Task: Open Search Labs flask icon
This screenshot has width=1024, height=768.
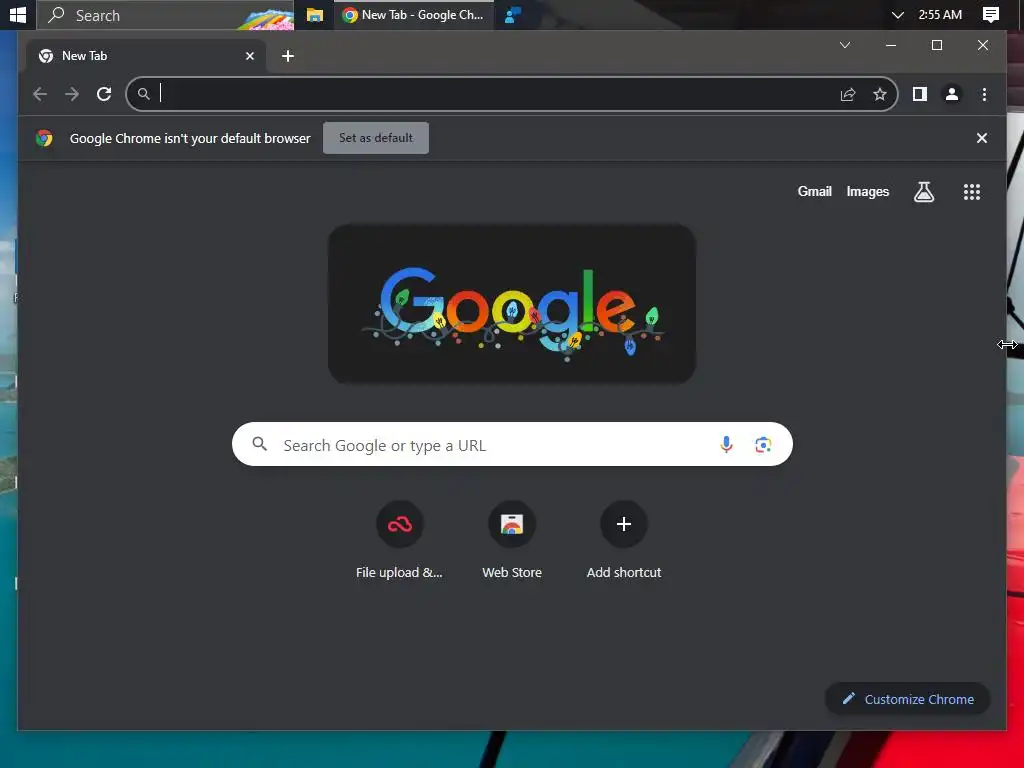Action: point(923,191)
